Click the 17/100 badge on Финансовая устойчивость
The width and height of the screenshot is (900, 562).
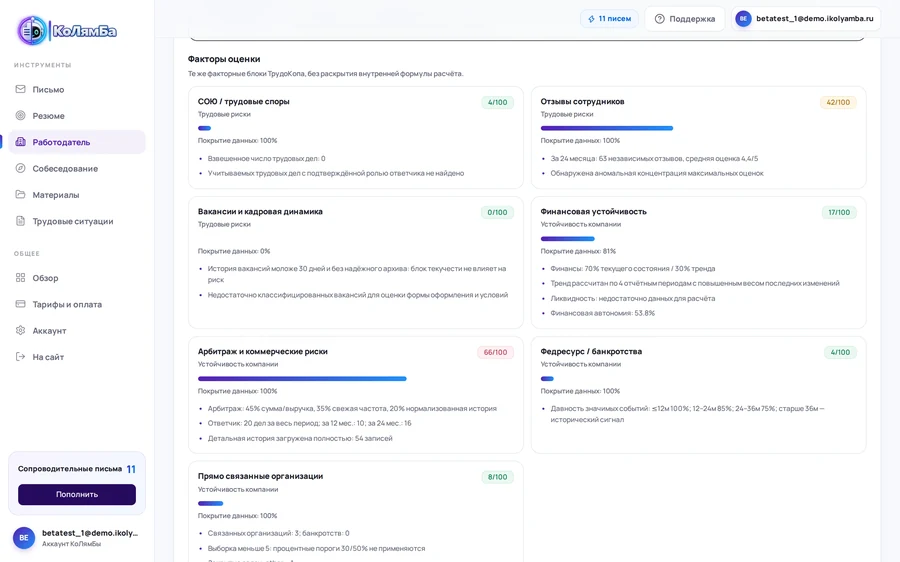[x=839, y=212]
